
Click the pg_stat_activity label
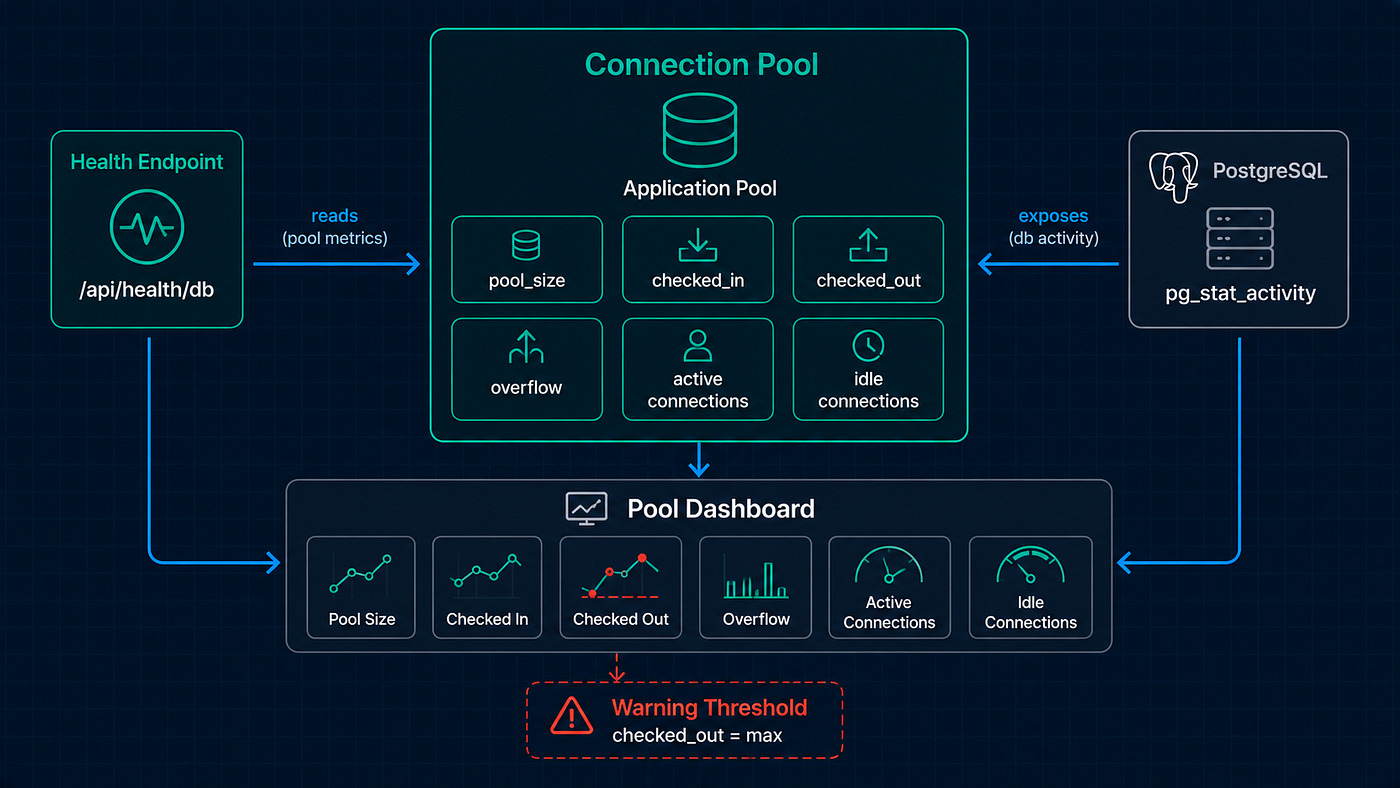pos(1240,294)
